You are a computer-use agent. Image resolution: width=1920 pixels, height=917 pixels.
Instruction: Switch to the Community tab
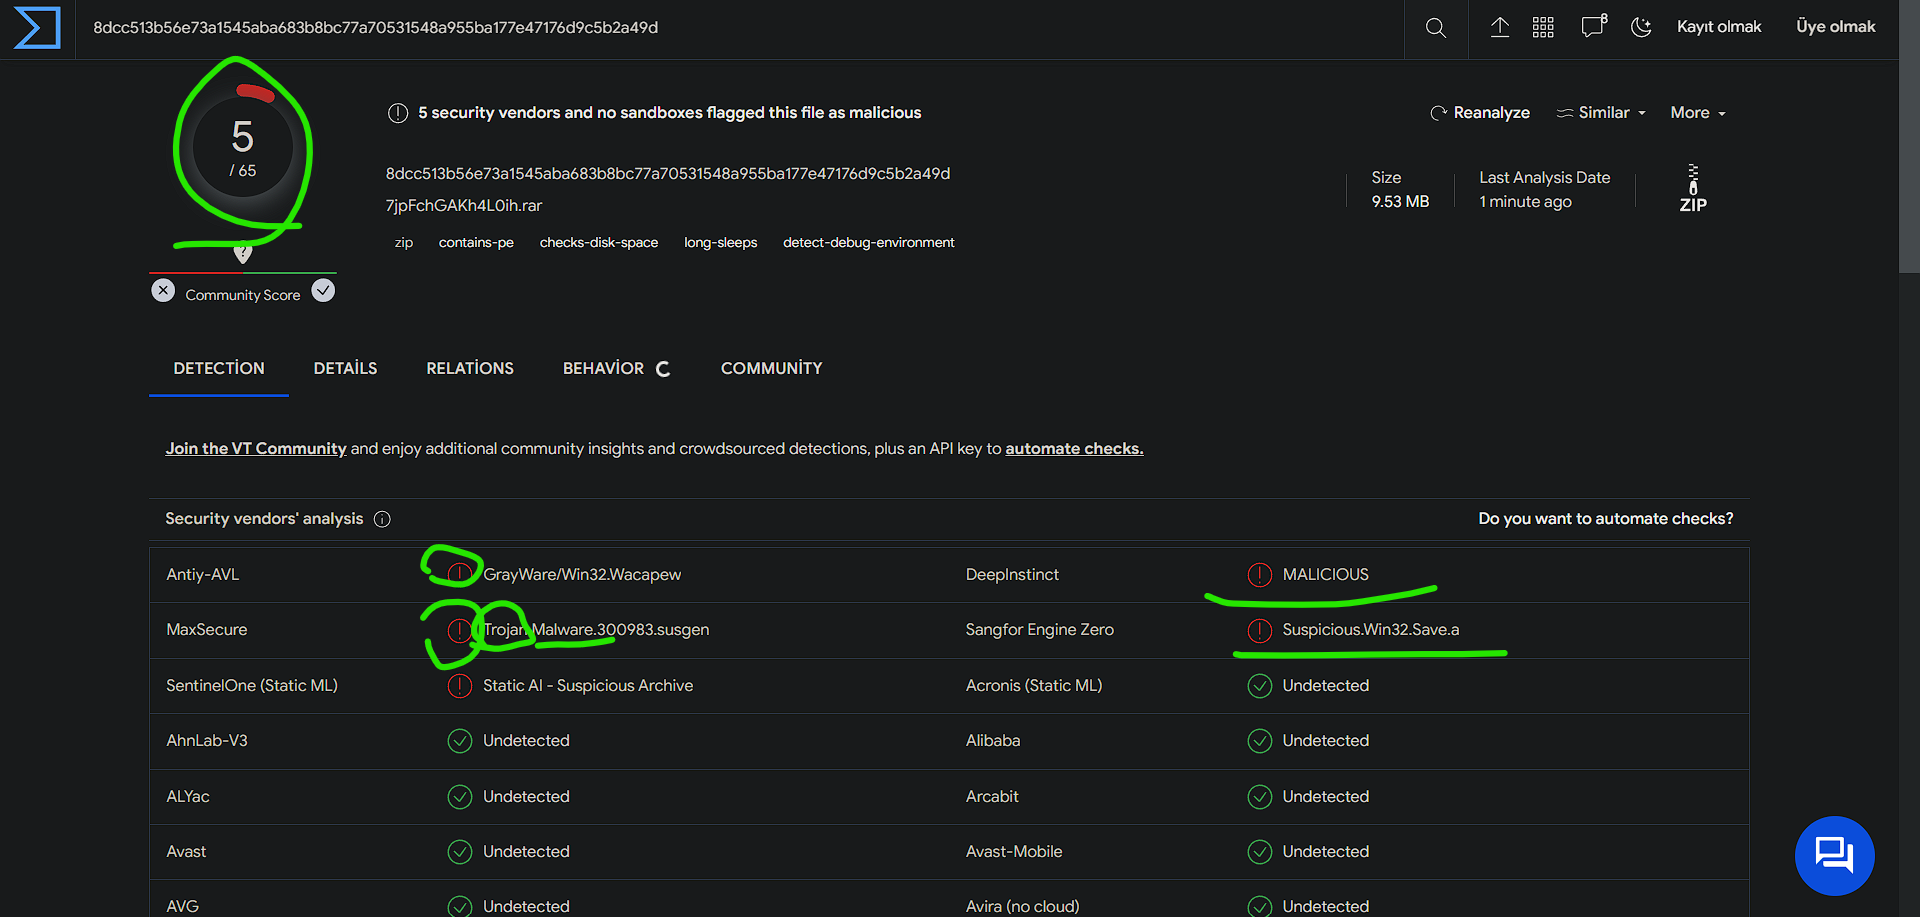pos(771,368)
